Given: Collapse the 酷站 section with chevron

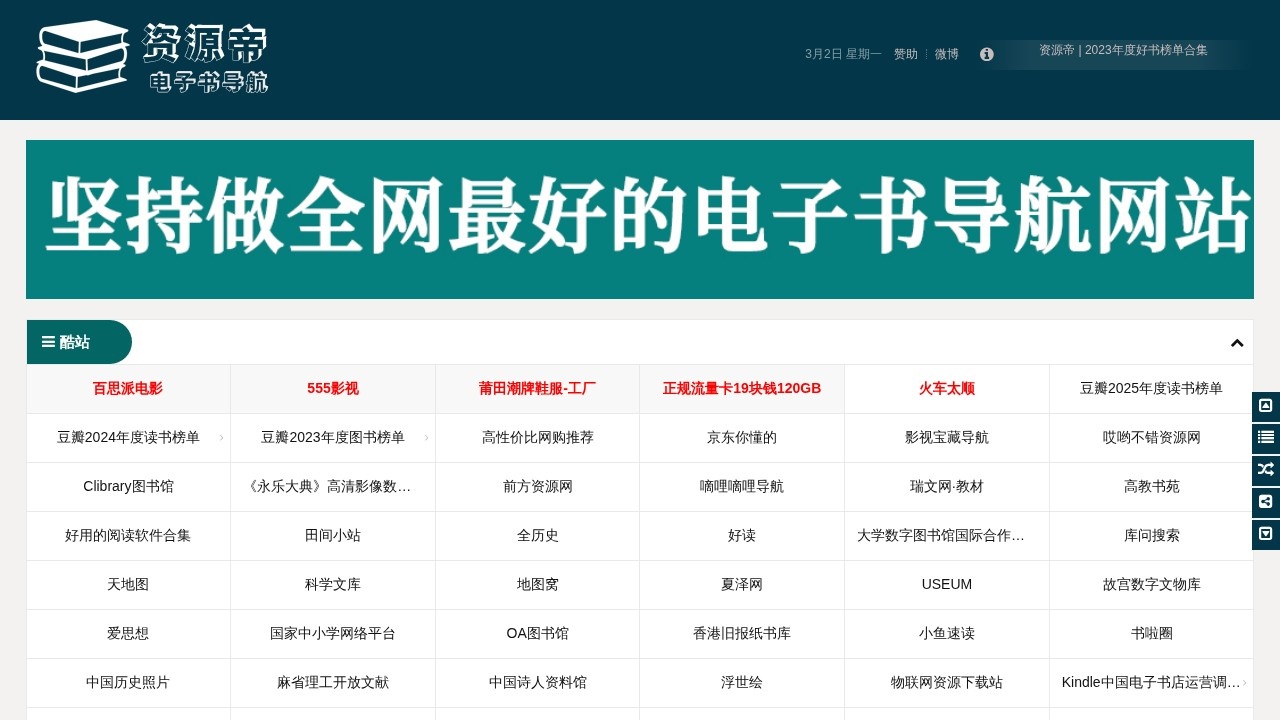Looking at the screenshot, I should pyautogui.click(x=1237, y=342).
